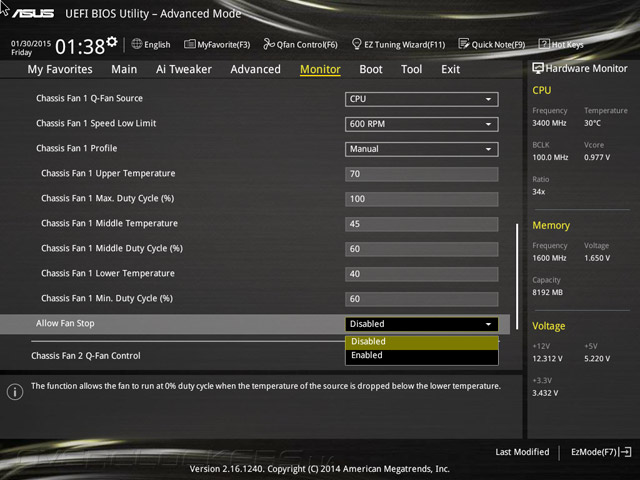This screenshot has height=480, width=640.
Task: Edit the Lower Temperature field value 40
Action: pos(422,274)
